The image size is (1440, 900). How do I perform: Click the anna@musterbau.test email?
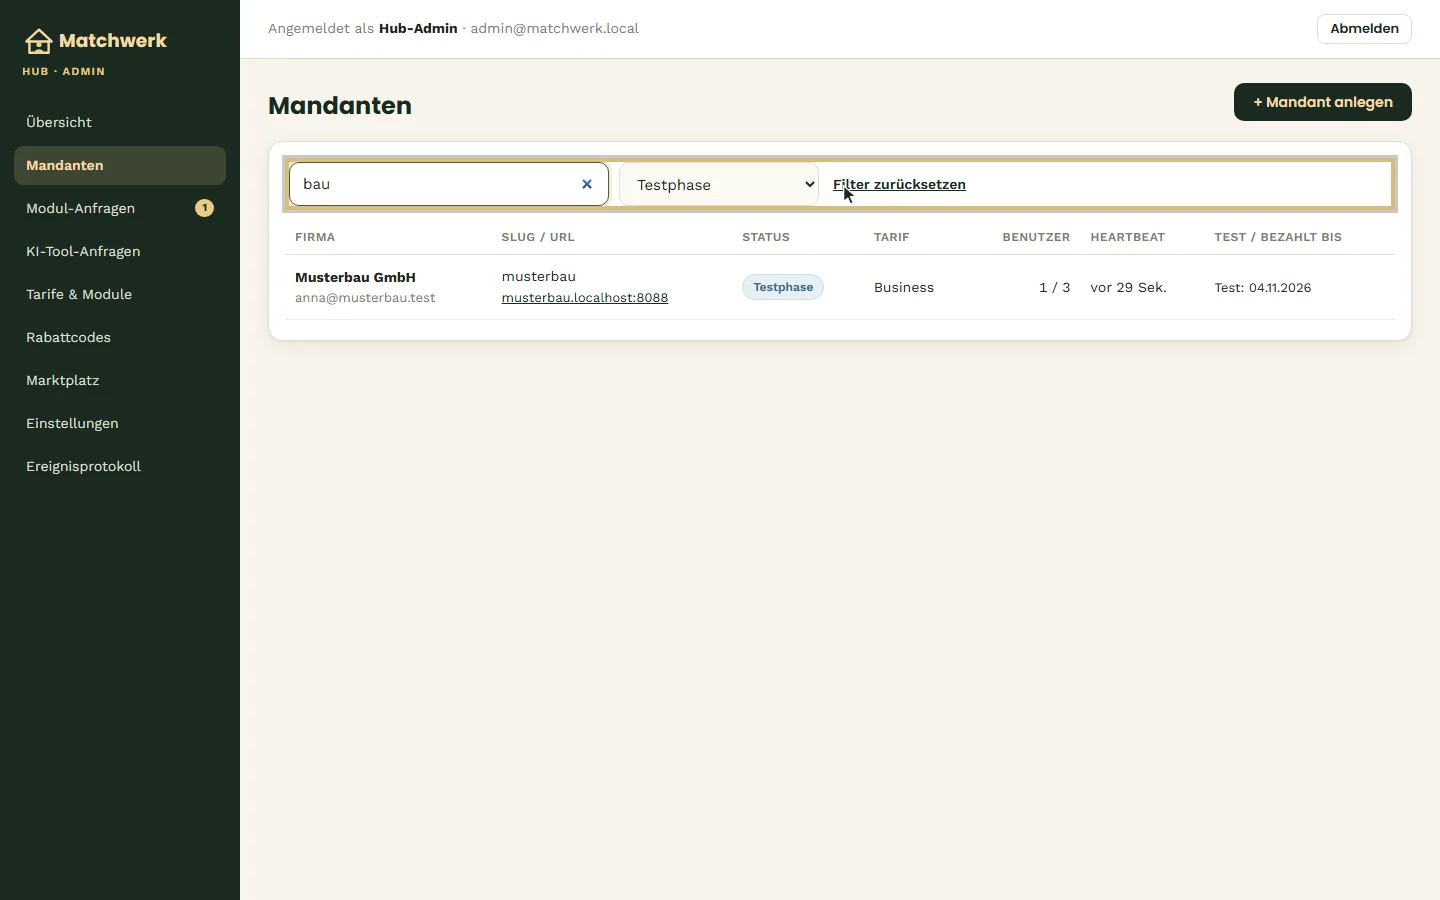(x=365, y=298)
